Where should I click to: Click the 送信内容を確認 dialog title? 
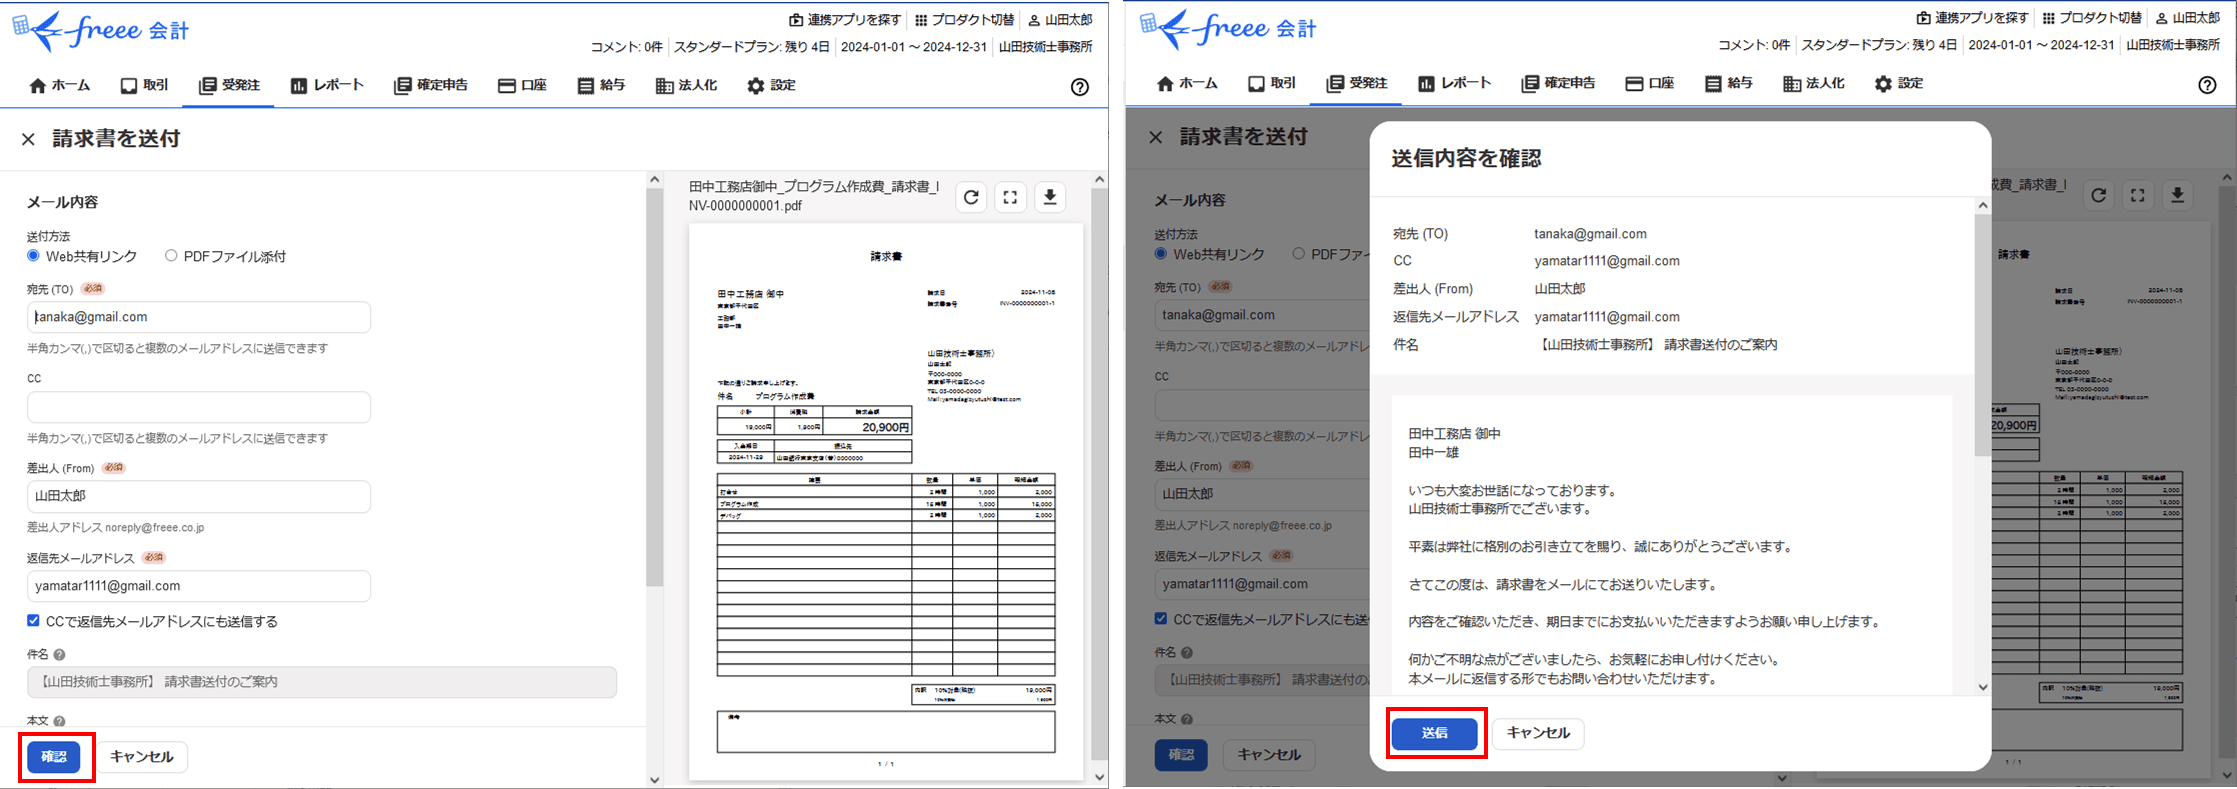click(1466, 158)
